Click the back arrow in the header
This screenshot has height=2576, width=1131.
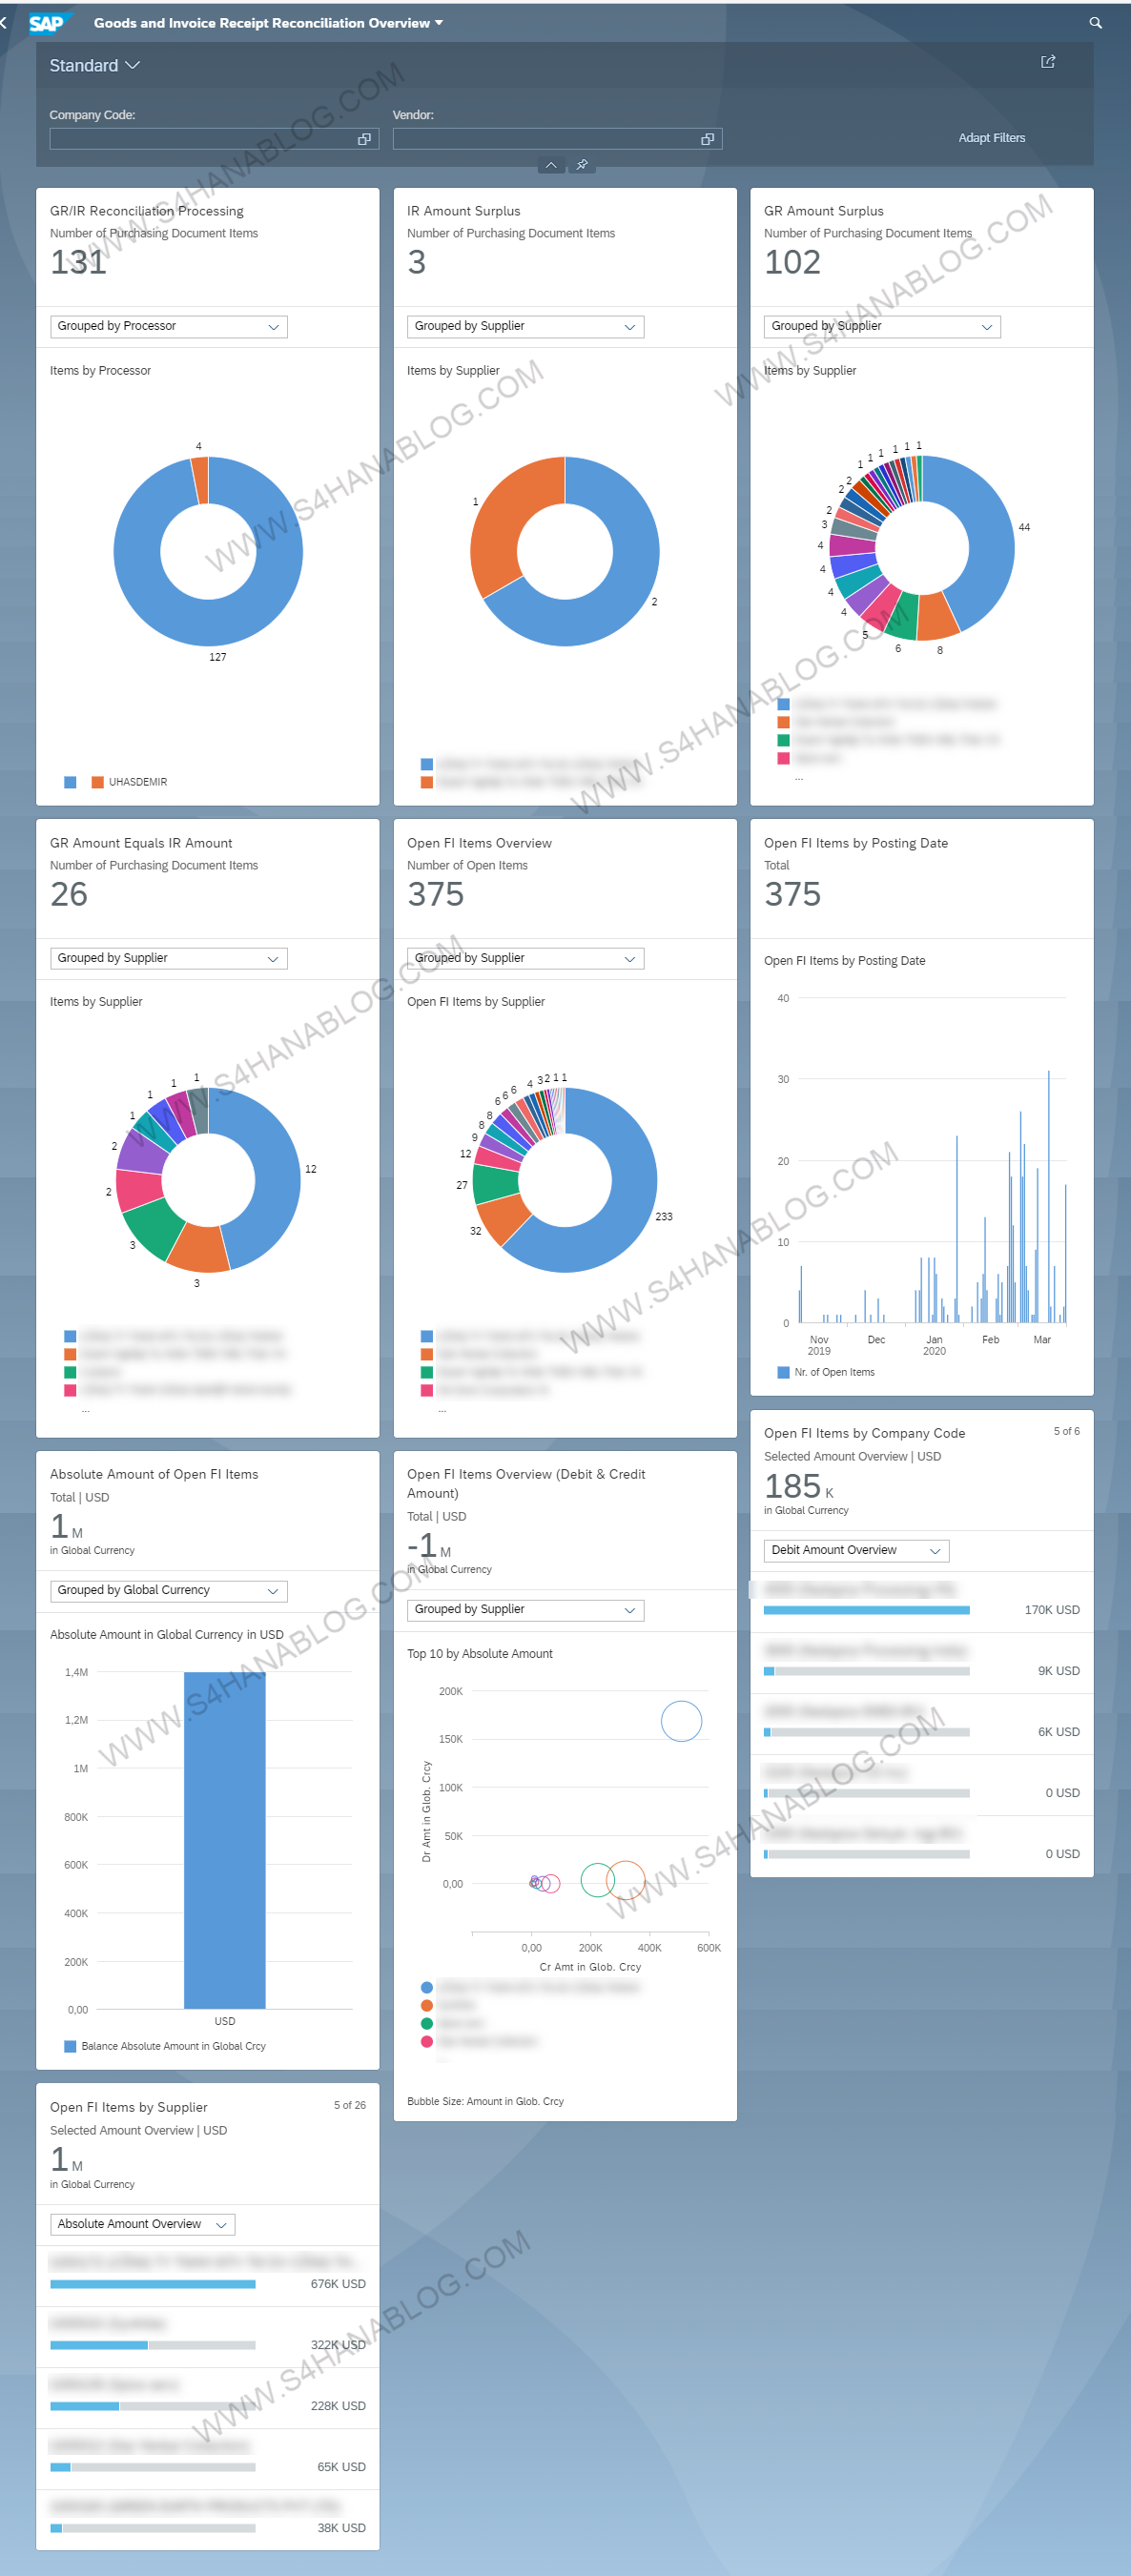point(5,23)
